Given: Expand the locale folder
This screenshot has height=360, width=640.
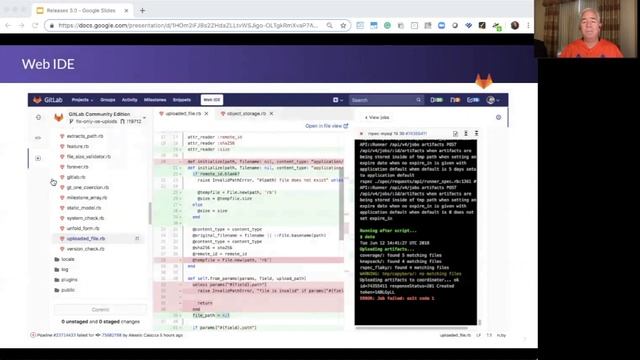Looking at the screenshot, I should pos(64,259).
